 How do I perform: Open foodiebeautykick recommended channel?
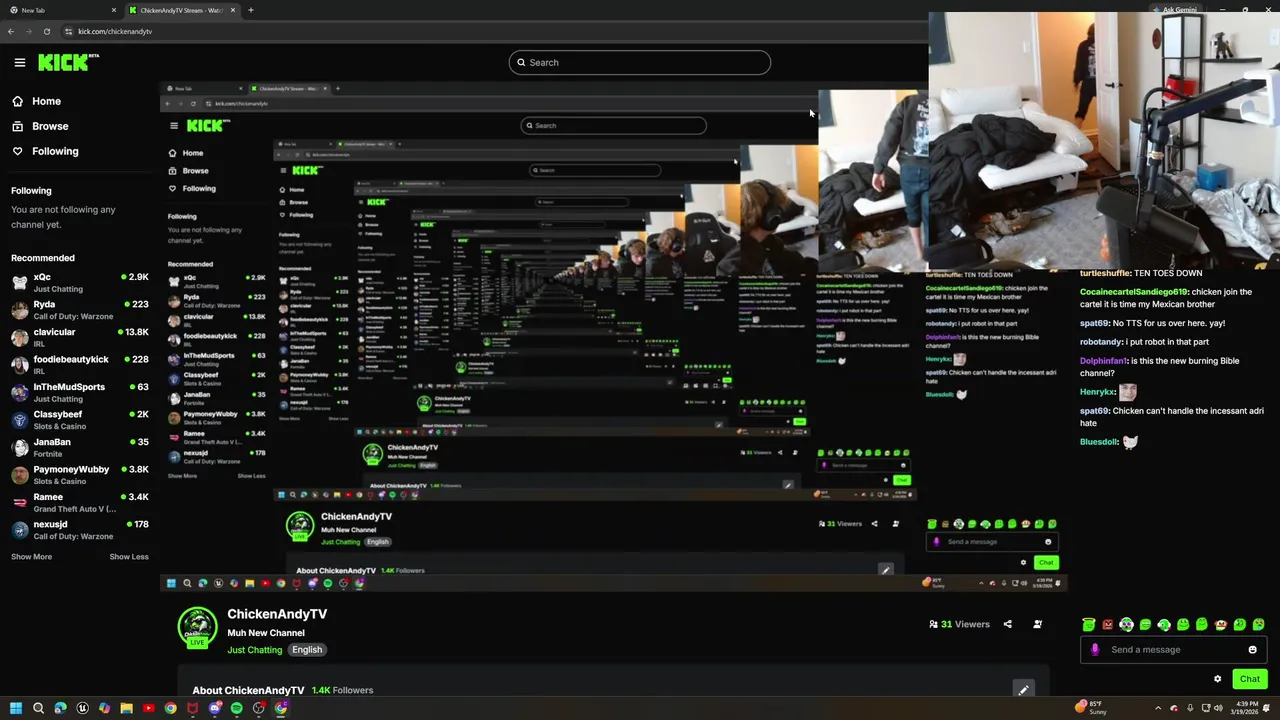pos(80,365)
